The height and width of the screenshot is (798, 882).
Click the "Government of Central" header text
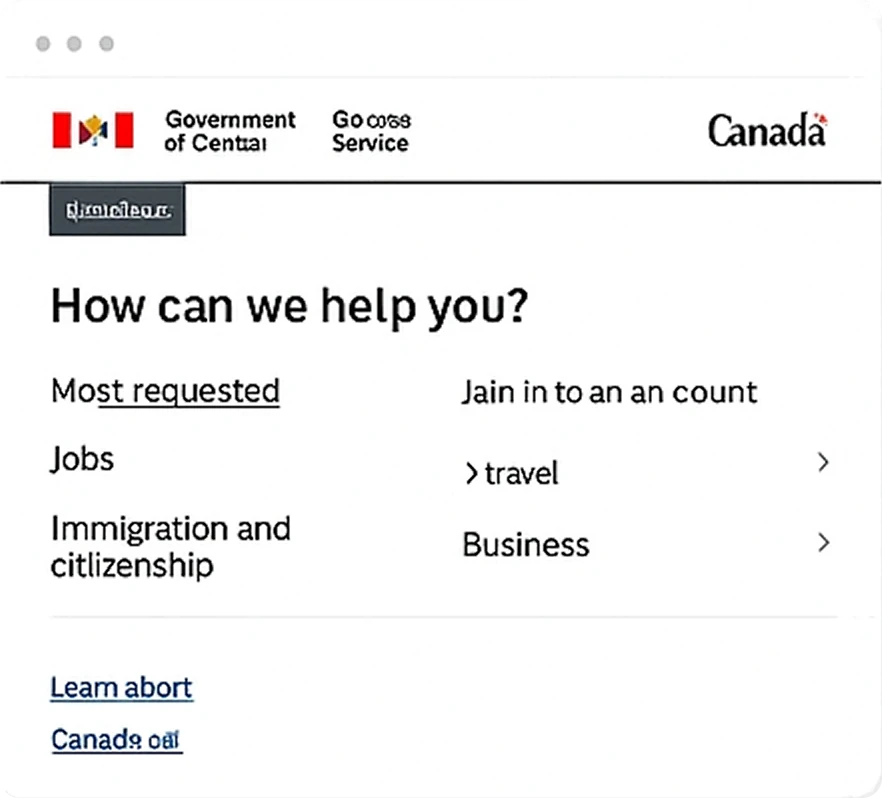pos(229,130)
